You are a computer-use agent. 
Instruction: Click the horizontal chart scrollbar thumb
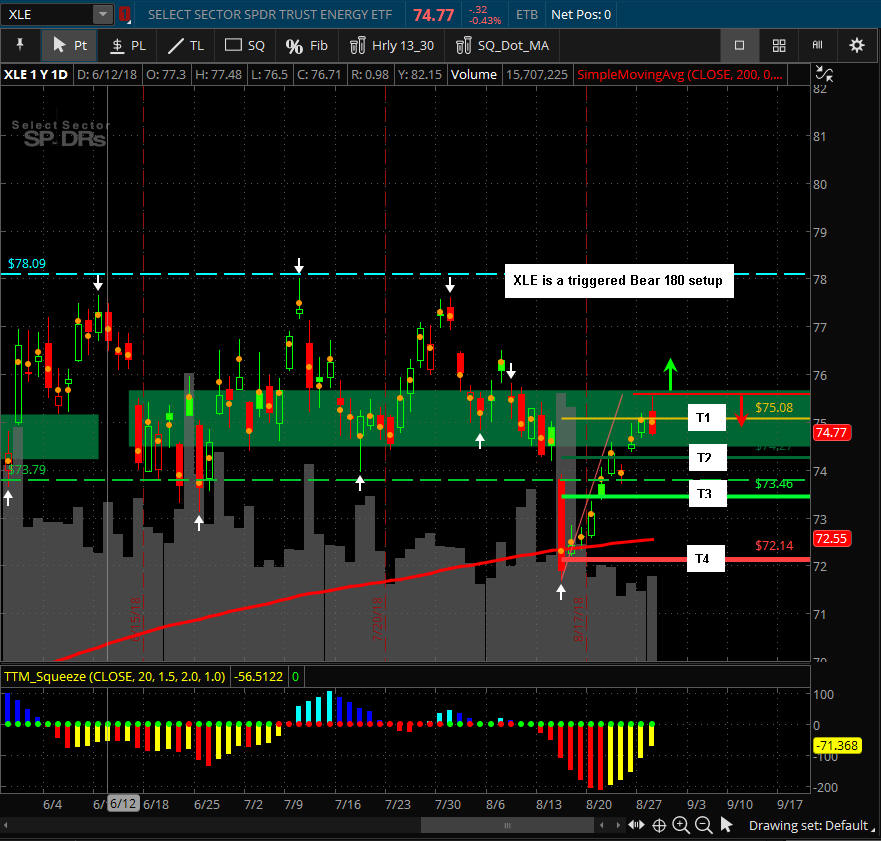(x=507, y=825)
